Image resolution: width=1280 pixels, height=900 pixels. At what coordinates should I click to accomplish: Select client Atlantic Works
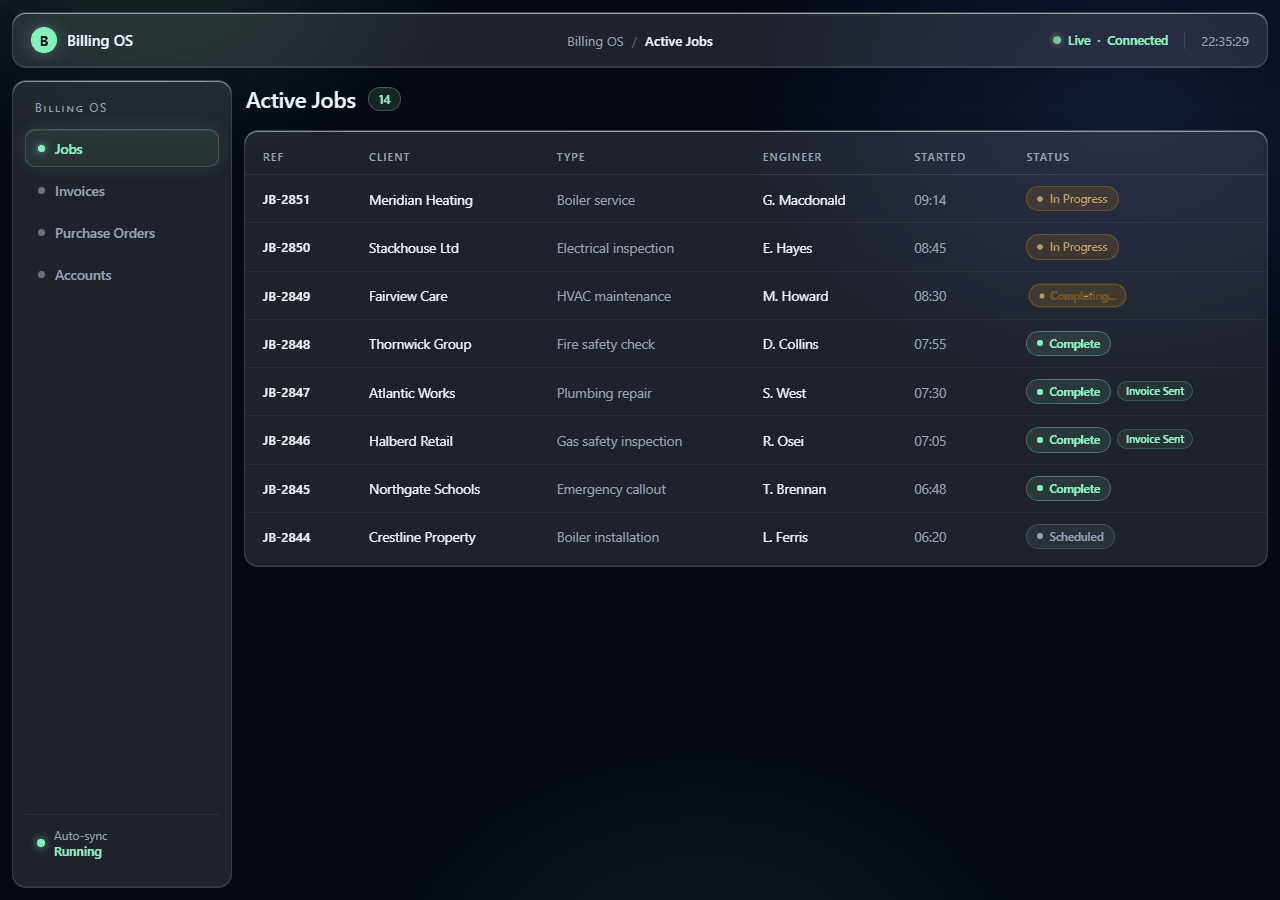(x=412, y=393)
